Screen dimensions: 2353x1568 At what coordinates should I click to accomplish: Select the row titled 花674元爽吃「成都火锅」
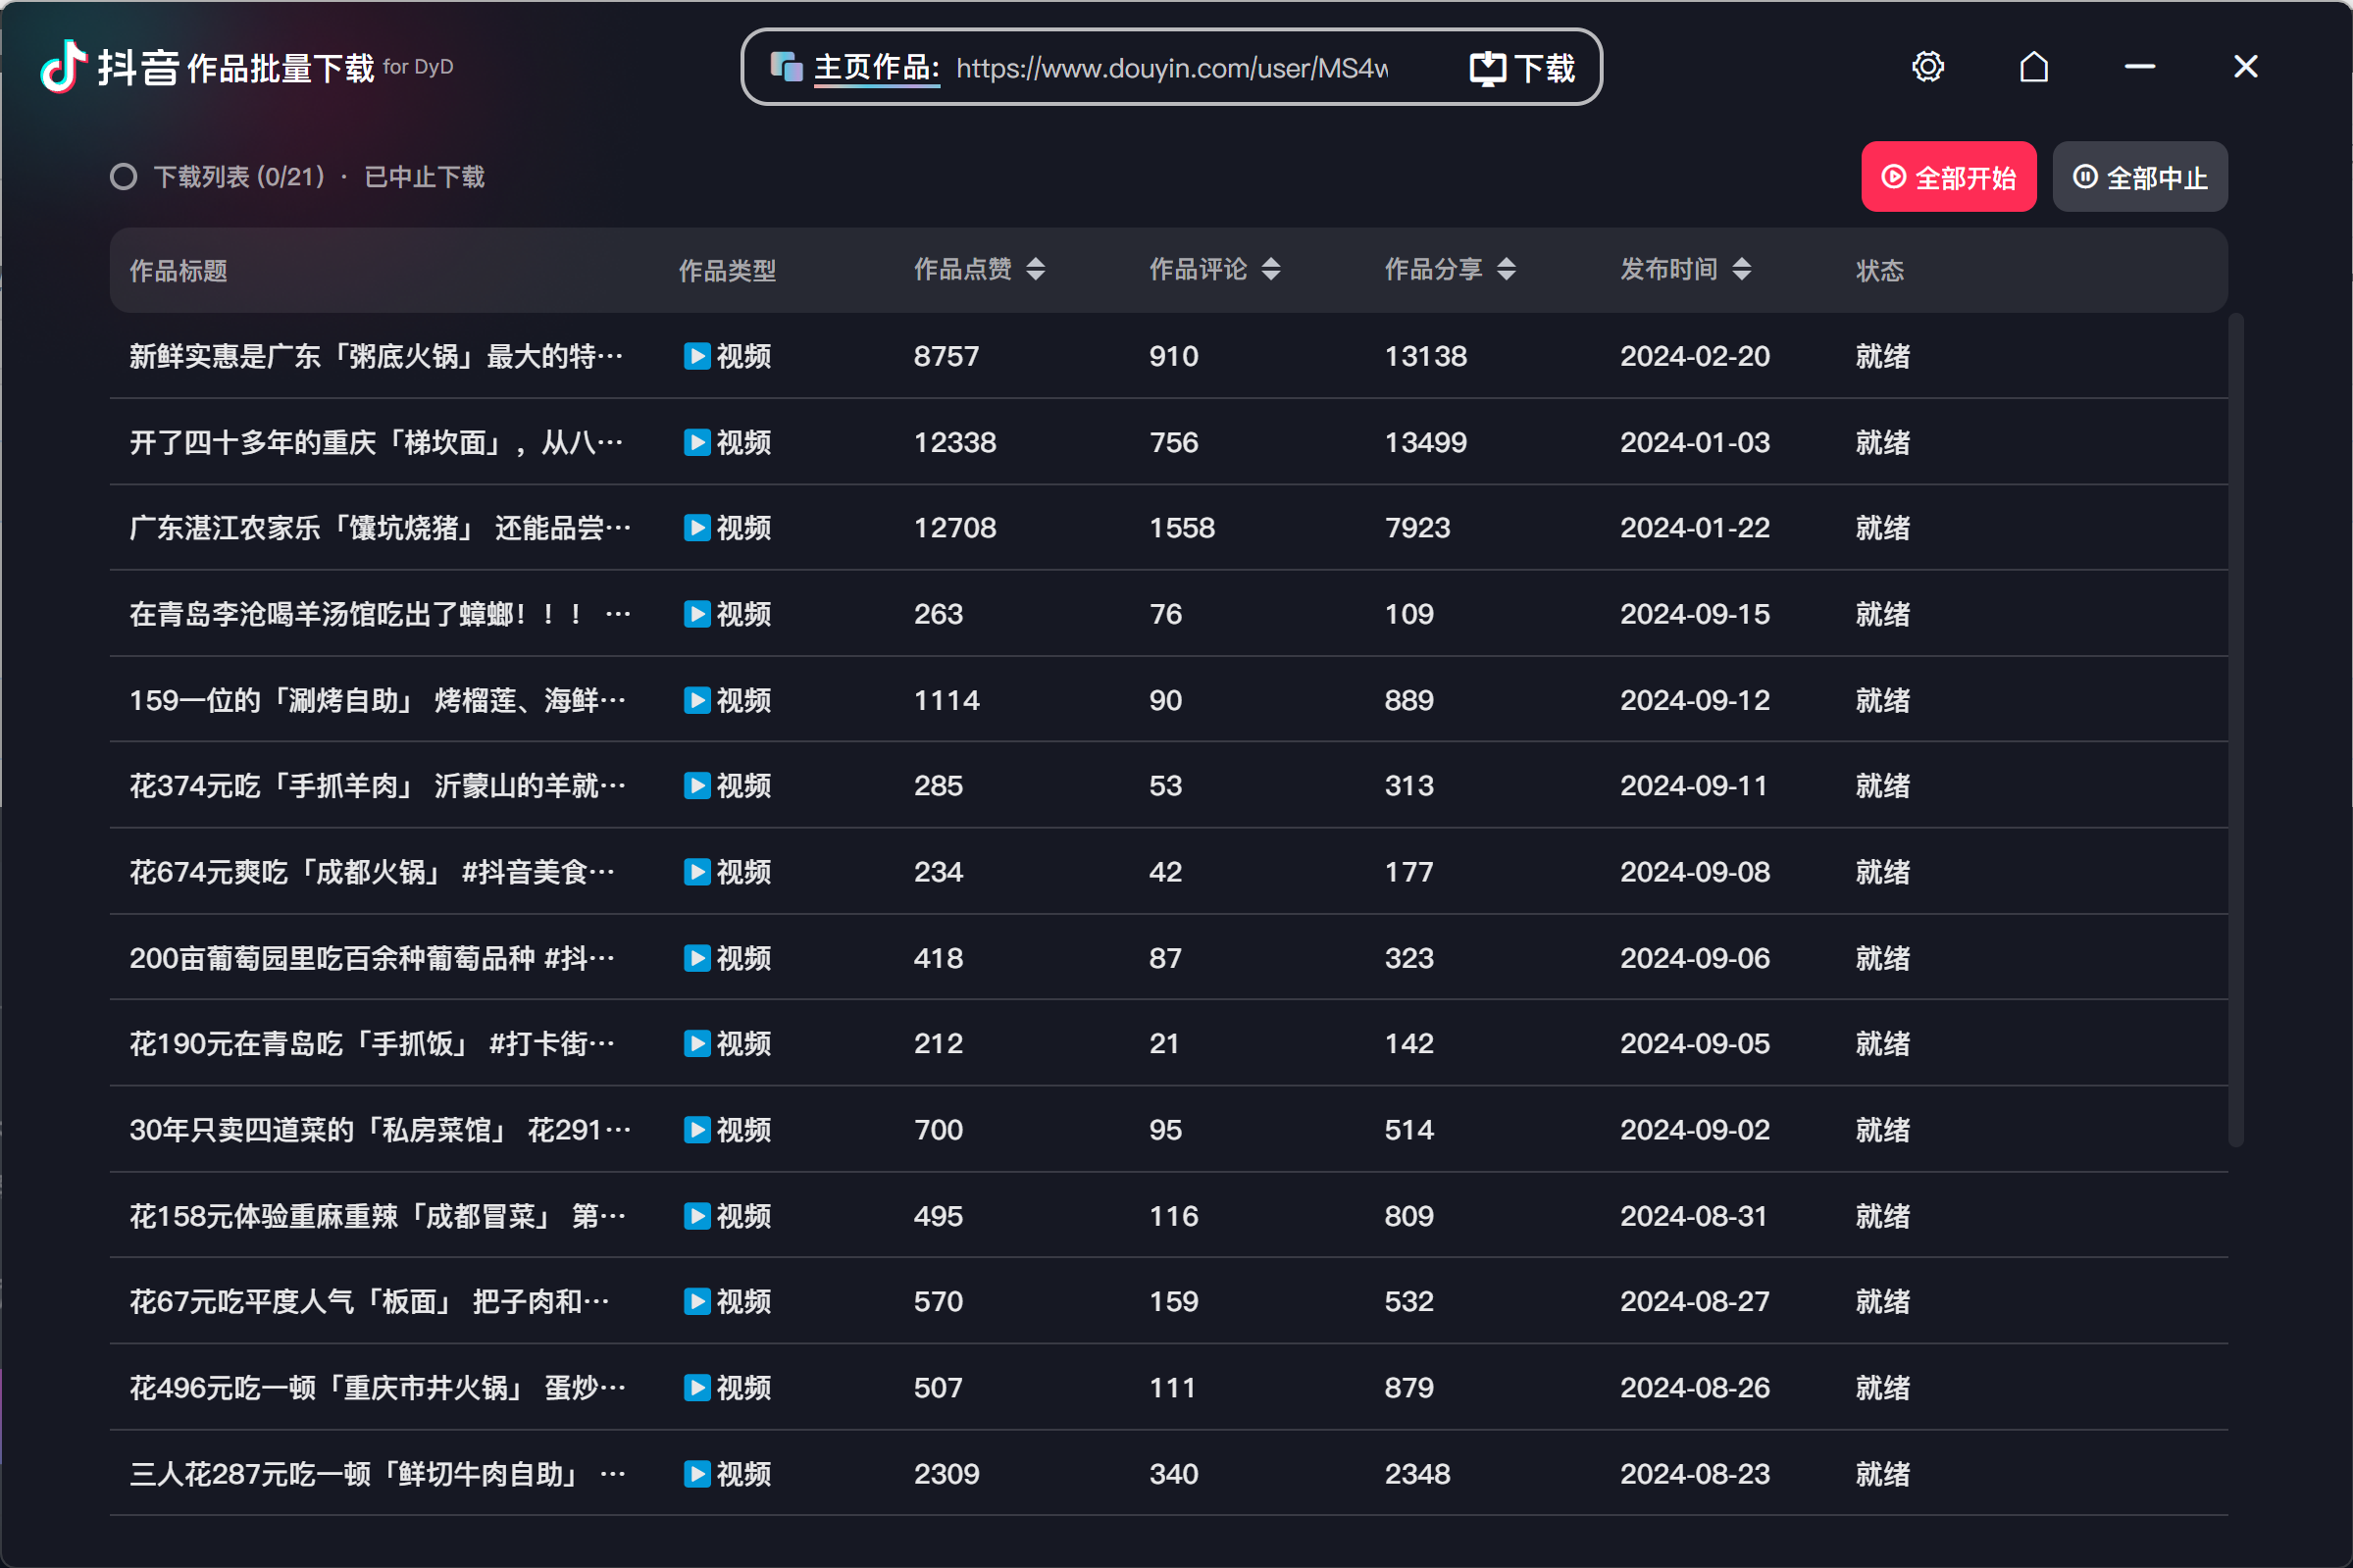pyautogui.click(x=1168, y=871)
